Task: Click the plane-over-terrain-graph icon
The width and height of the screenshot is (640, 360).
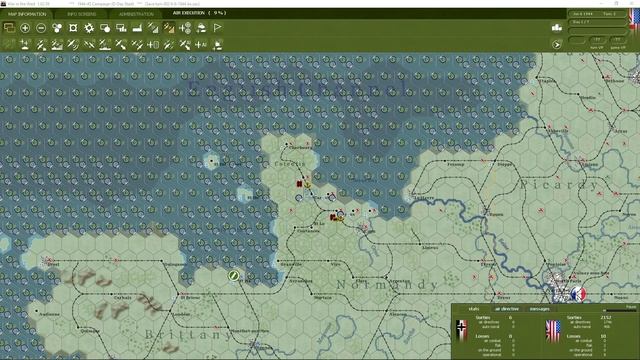Action: pyautogui.click(x=57, y=44)
